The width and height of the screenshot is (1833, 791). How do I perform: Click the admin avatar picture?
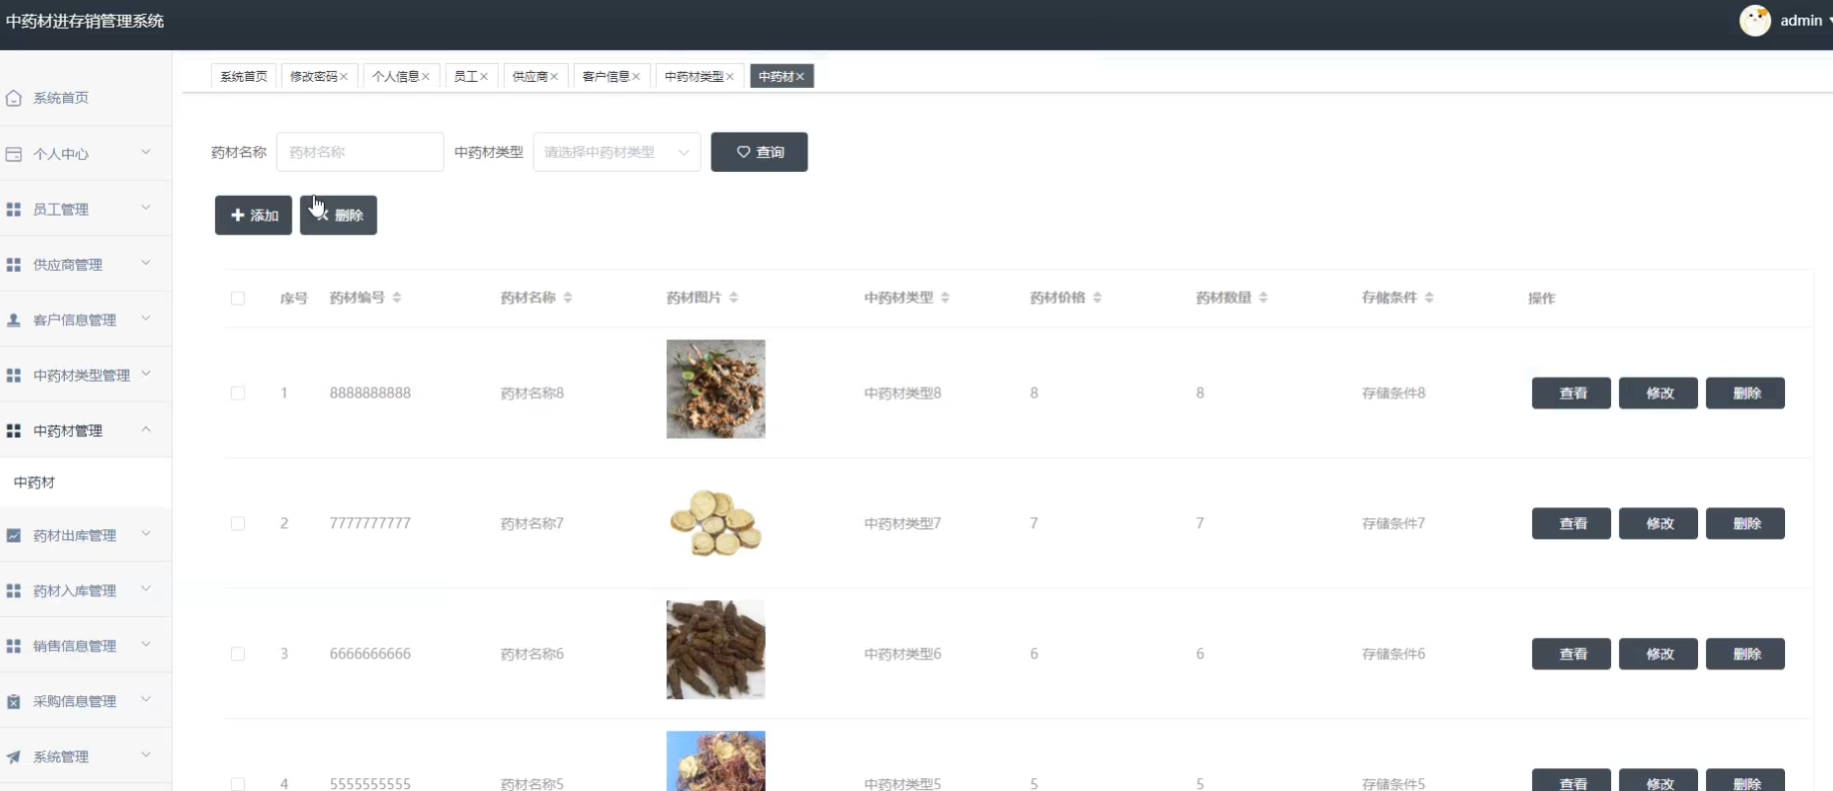[1755, 20]
